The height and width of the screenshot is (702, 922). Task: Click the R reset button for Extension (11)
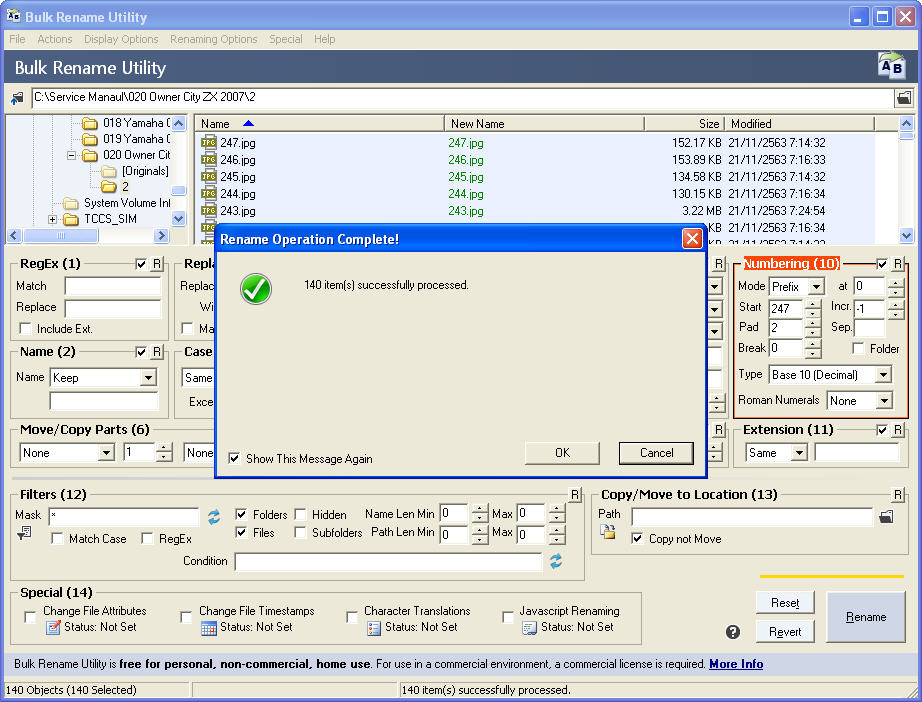click(x=897, y=430)
